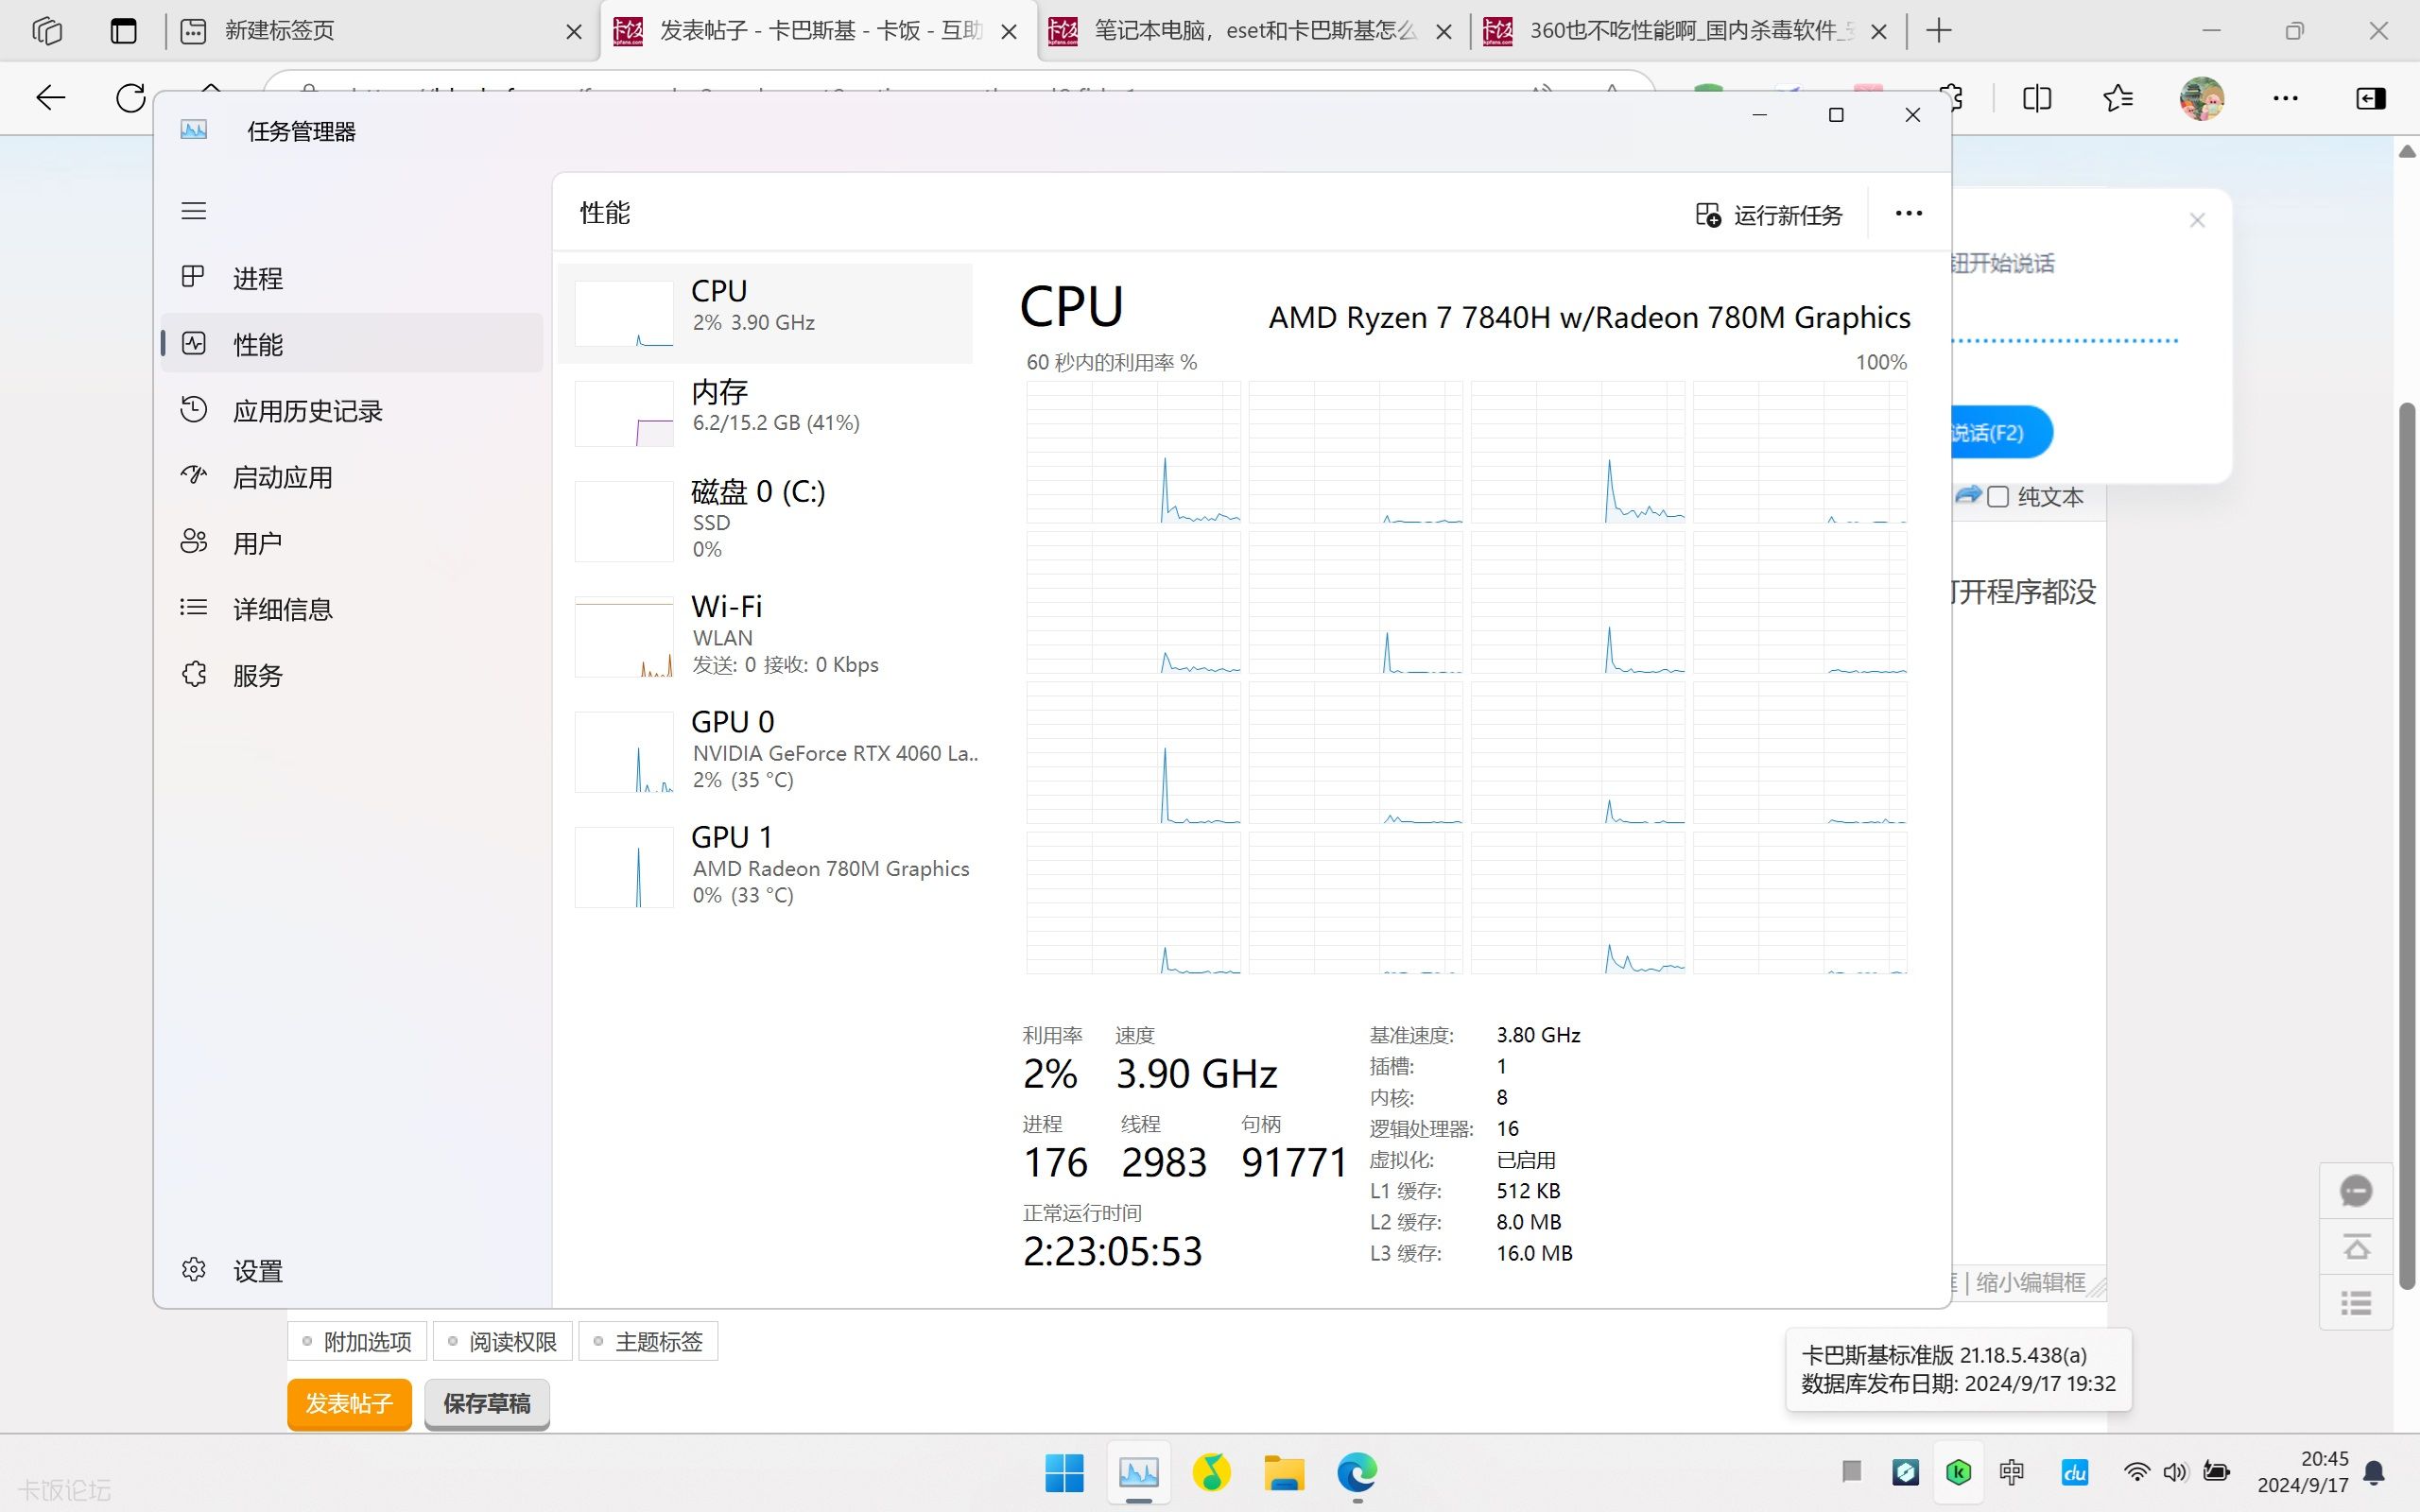Go to 启动应用 startup apps page
The image size is (2420, 1512).
351,477
